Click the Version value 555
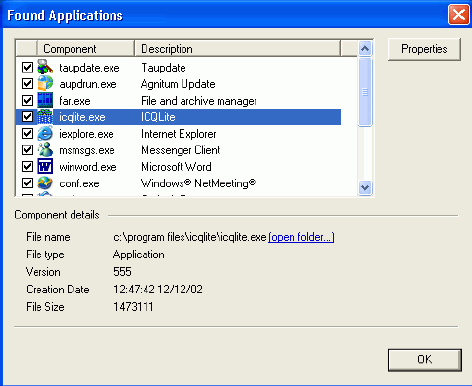This screenshot has height=386, width=472. (122, 272)
